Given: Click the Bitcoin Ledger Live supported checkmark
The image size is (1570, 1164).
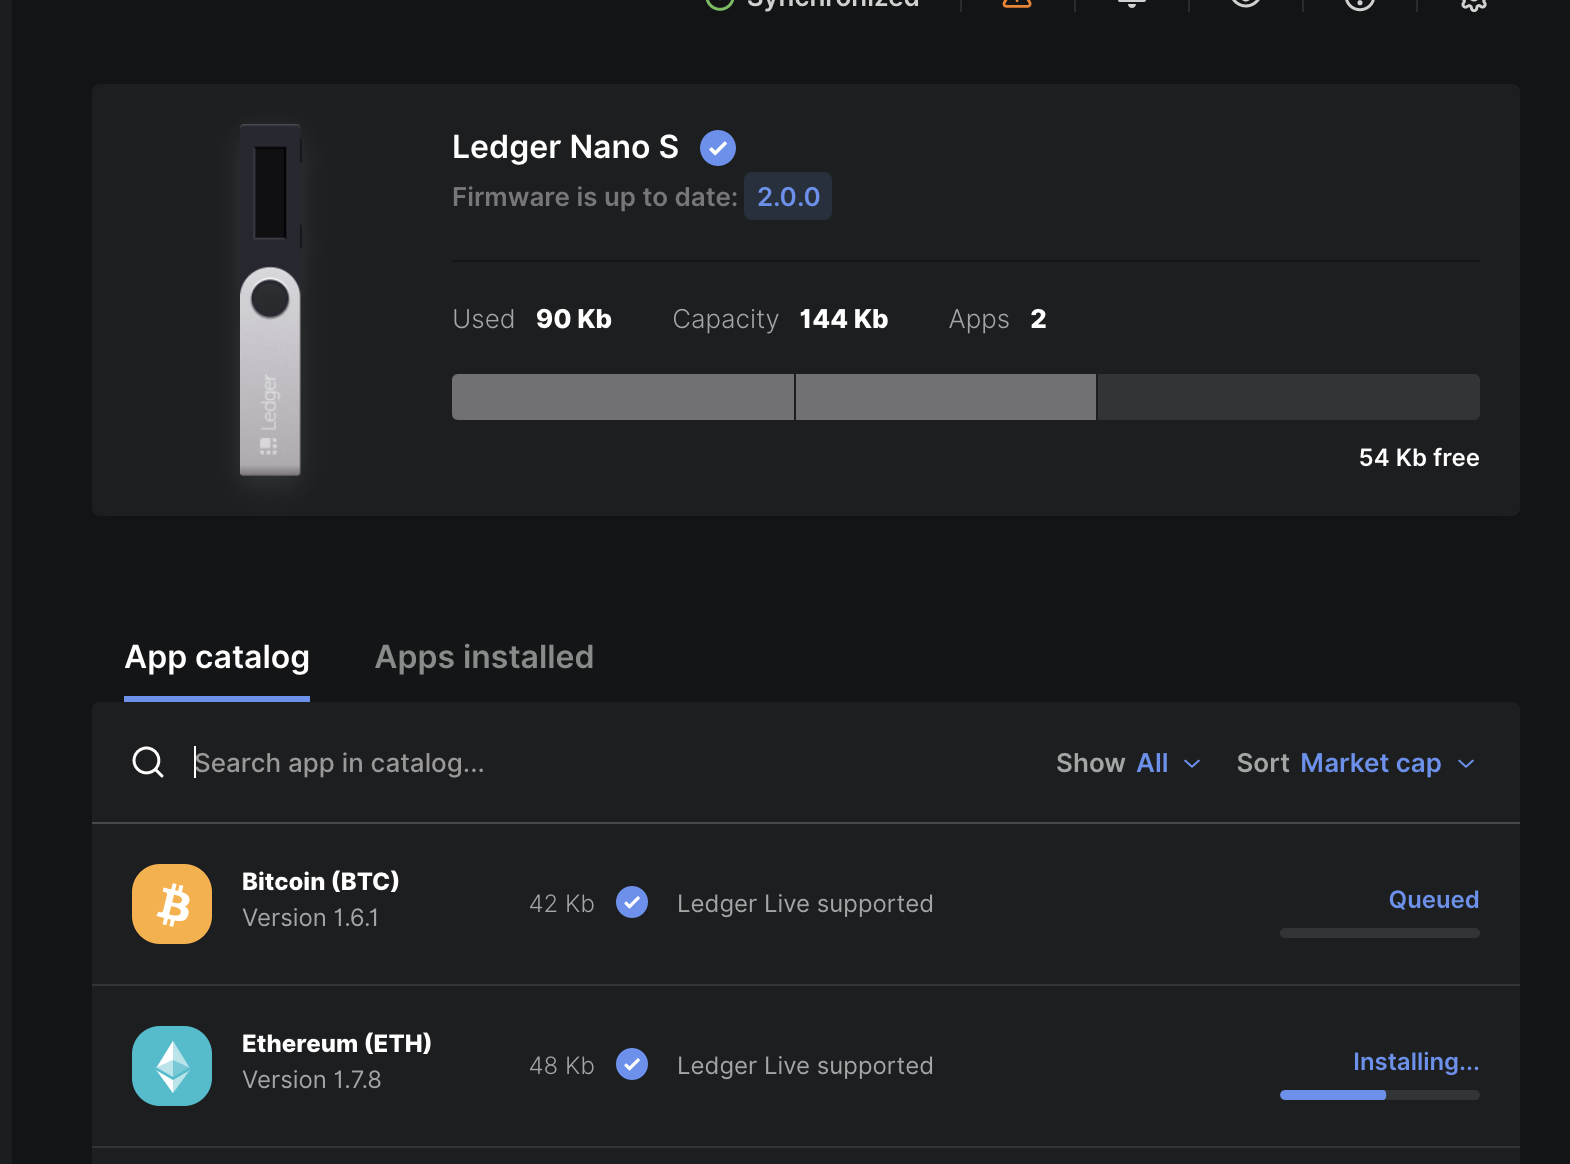Looking at the screenshot, I should point(632,902).
